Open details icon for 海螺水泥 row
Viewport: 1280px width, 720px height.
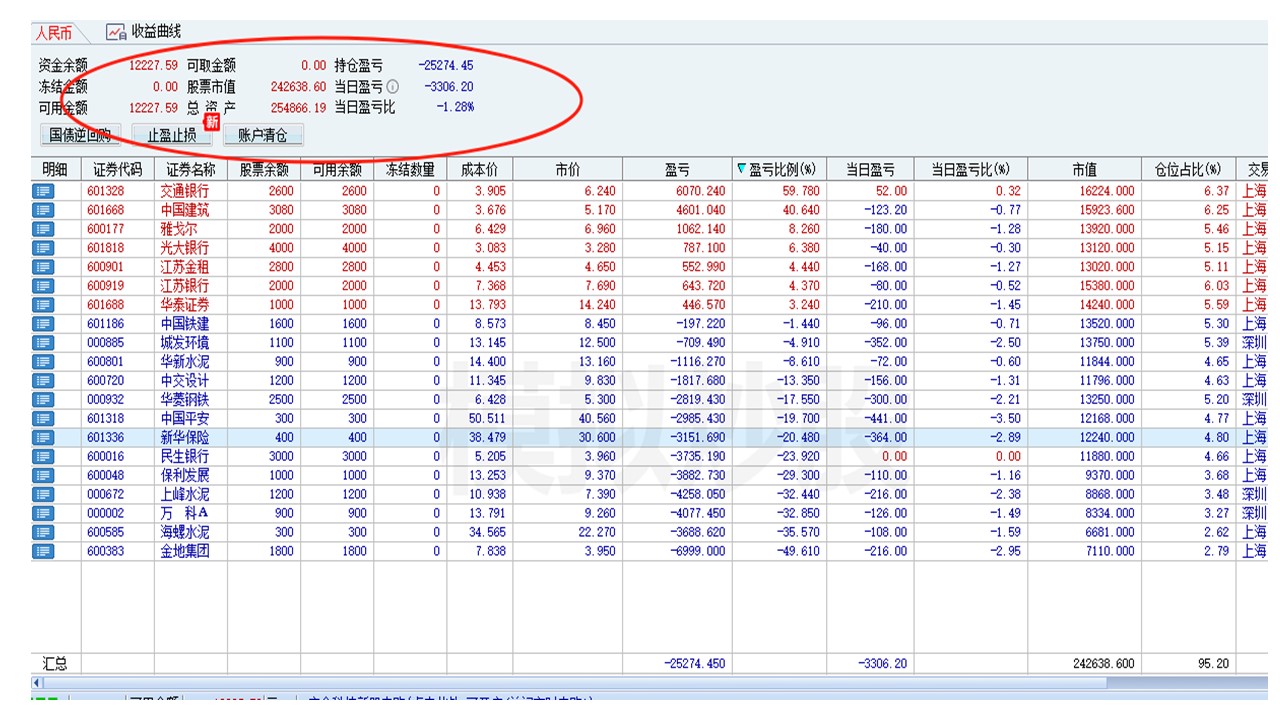pos(43,532)
